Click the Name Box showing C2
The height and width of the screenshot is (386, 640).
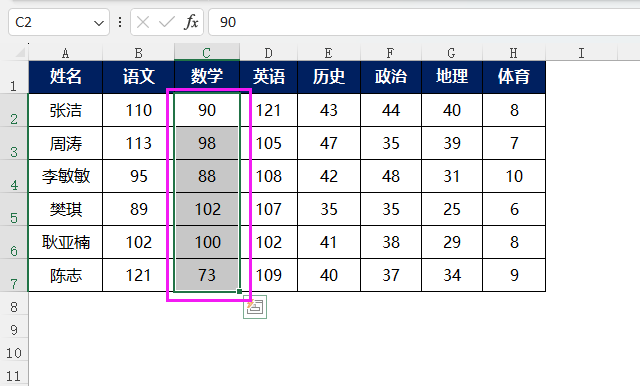[59, 22]
